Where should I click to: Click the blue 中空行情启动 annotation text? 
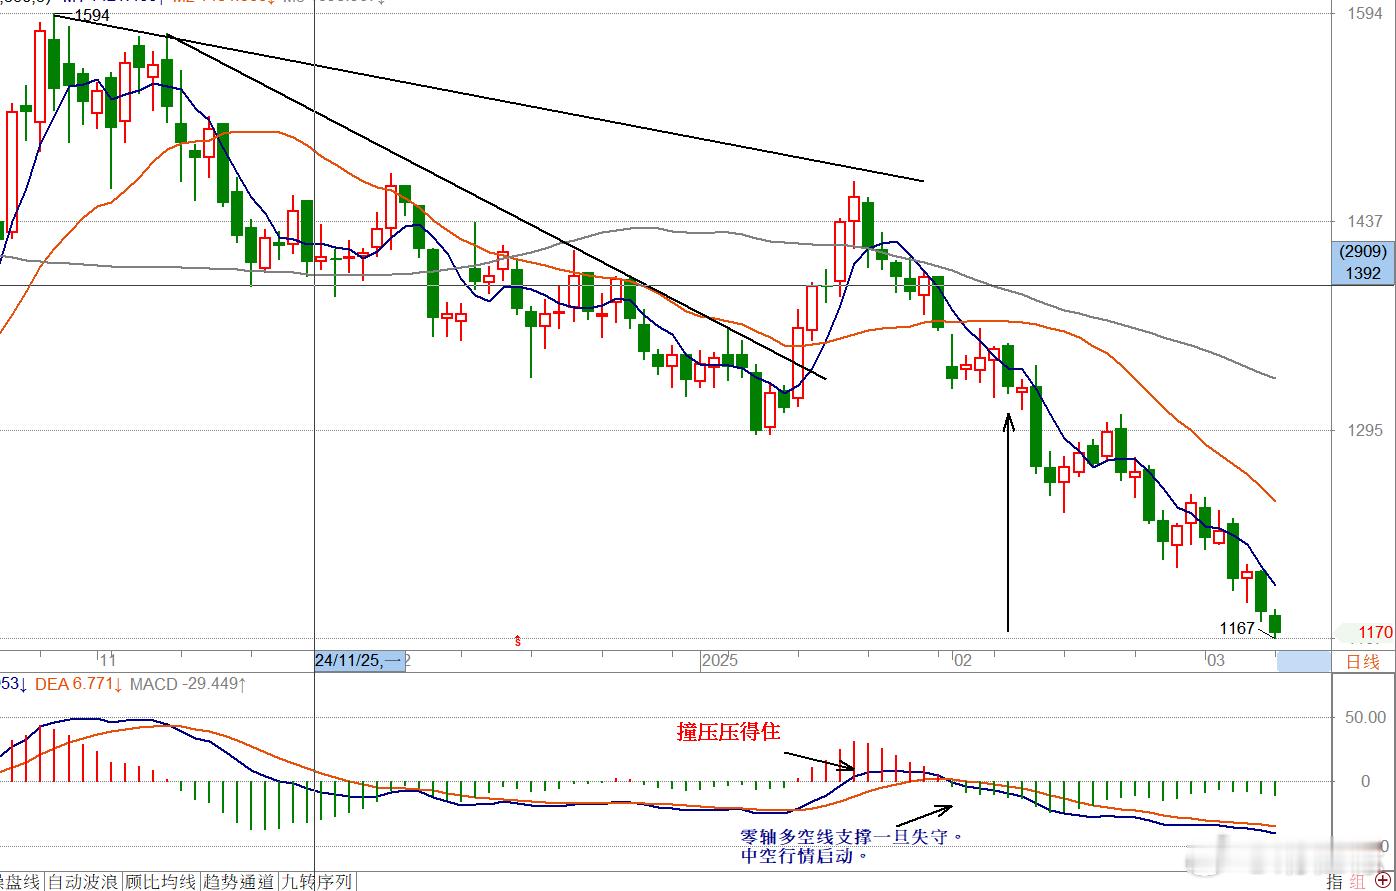point(804,856)
